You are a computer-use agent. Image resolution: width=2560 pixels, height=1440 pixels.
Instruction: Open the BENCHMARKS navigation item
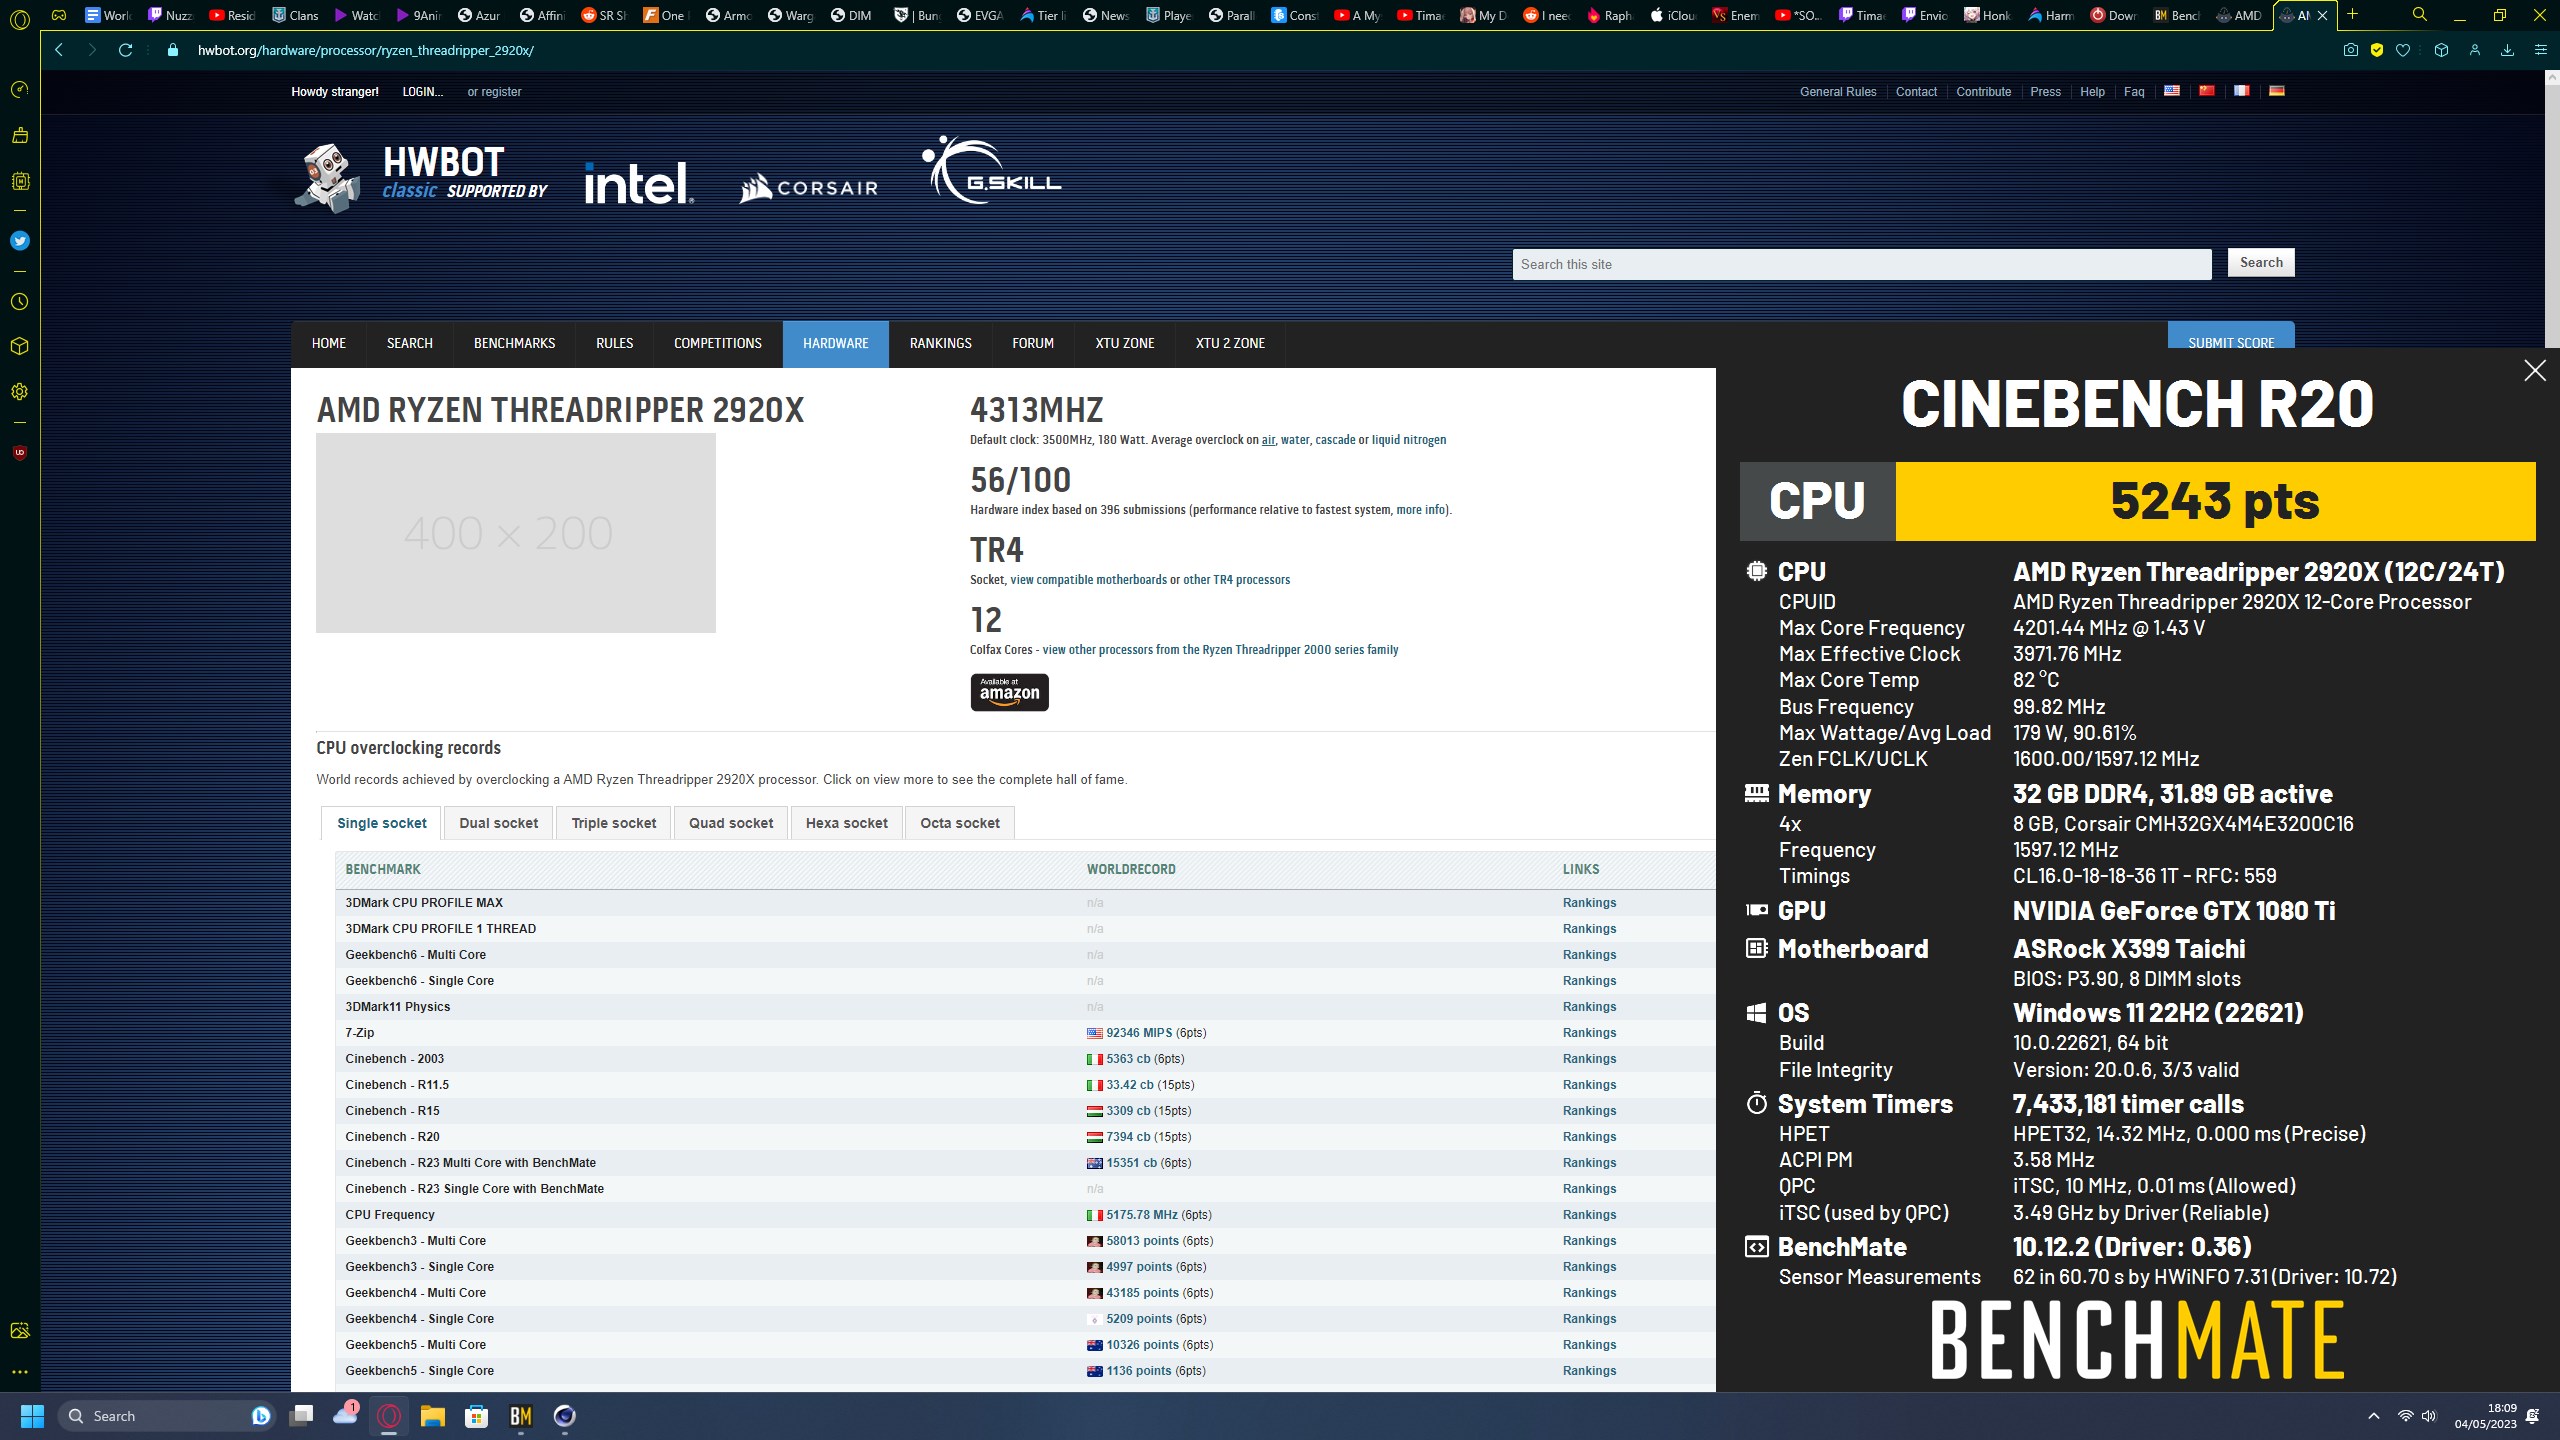click(x=514, y=343)
